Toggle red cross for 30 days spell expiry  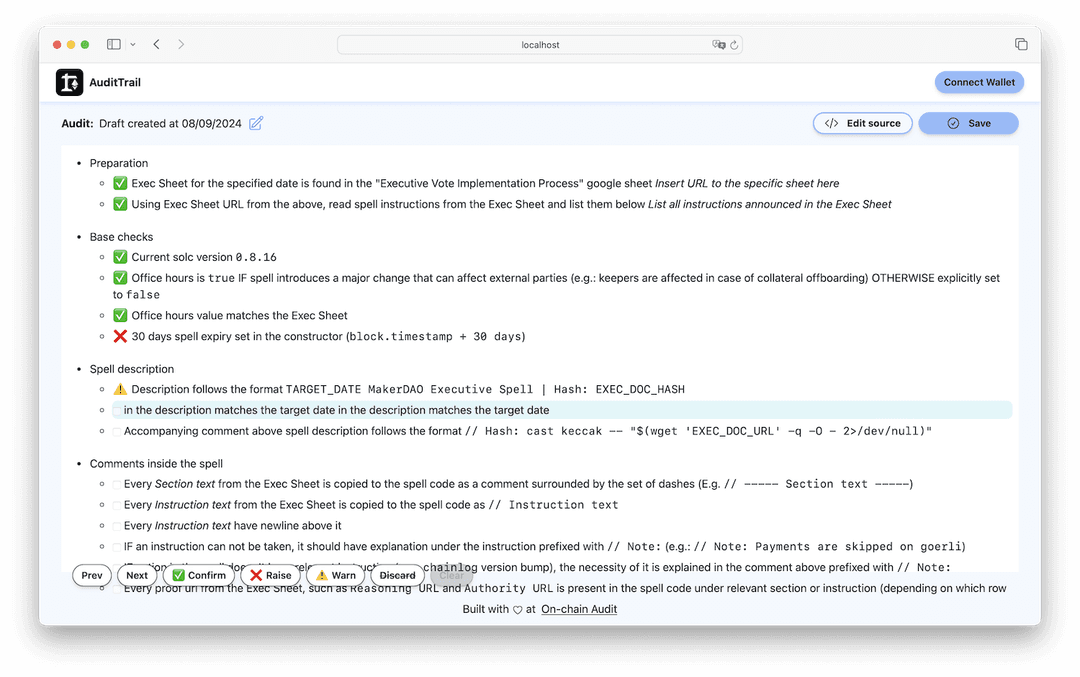(x=120, y=336)
